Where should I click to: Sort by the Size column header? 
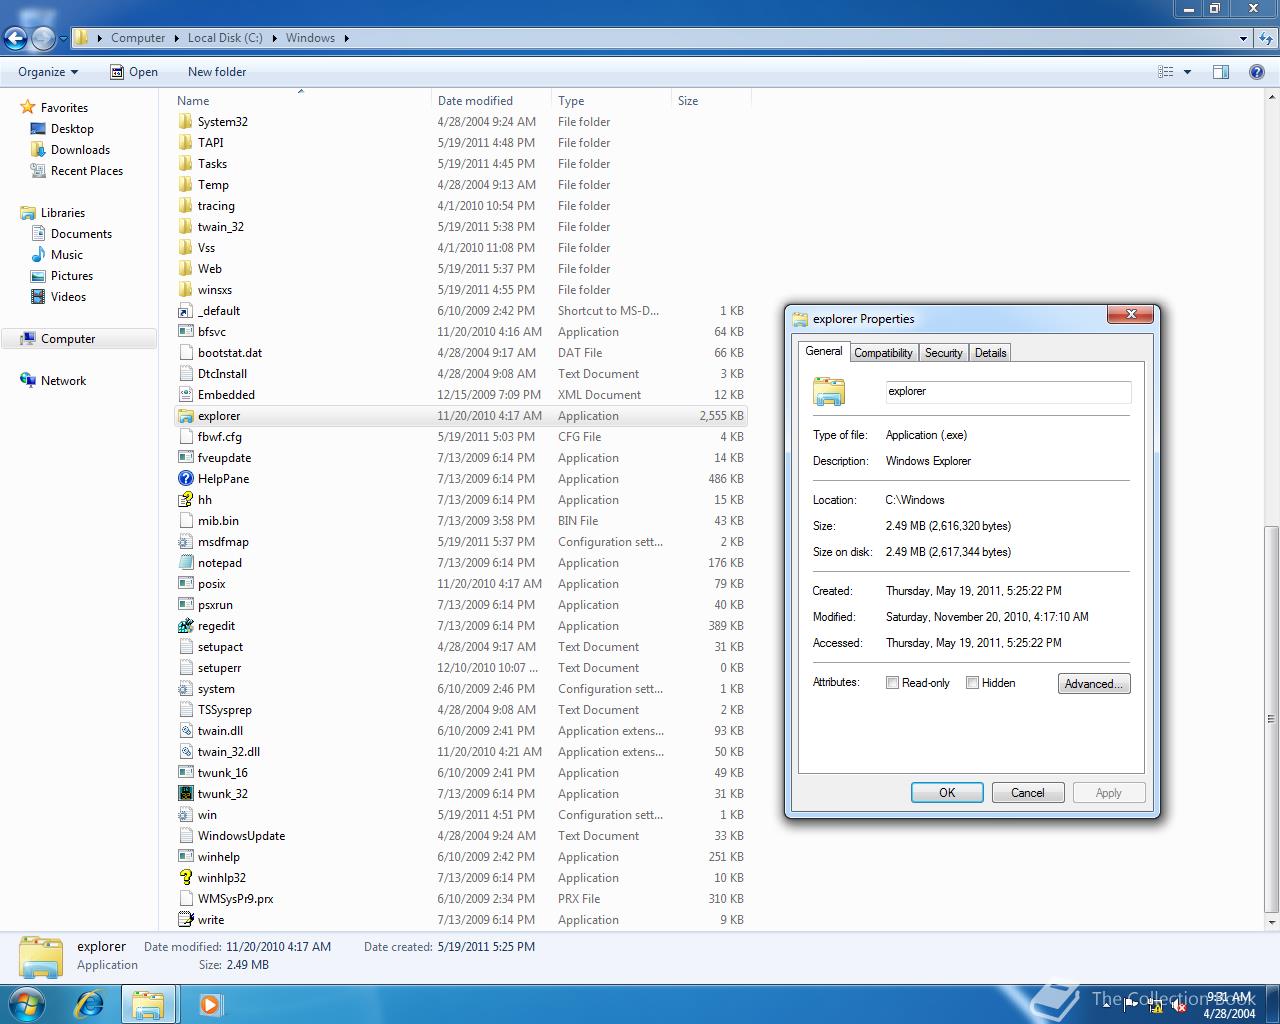[711, 101]
